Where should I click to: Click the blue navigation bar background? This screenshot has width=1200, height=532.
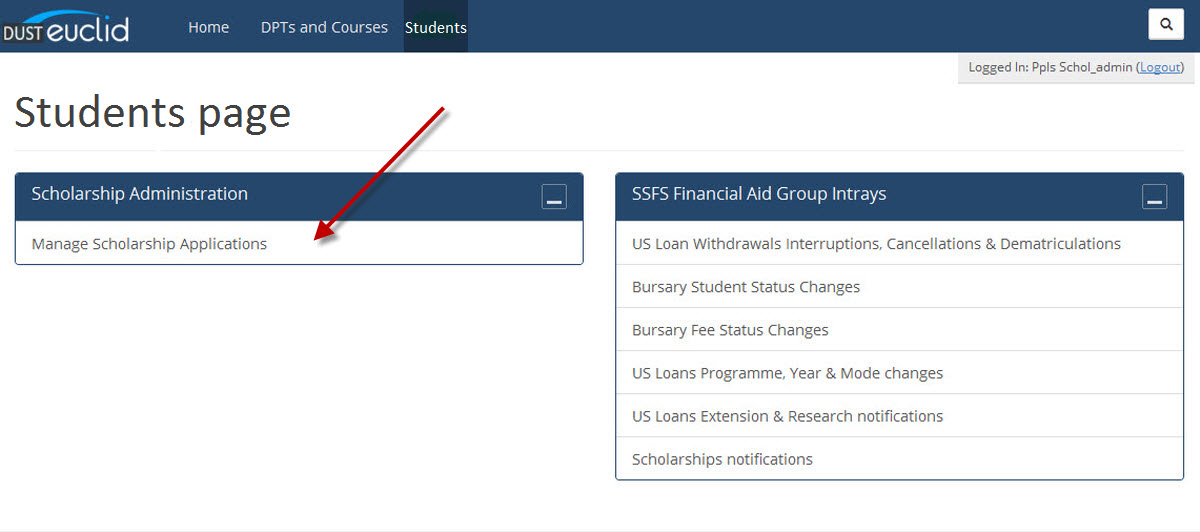coord(800,26)
